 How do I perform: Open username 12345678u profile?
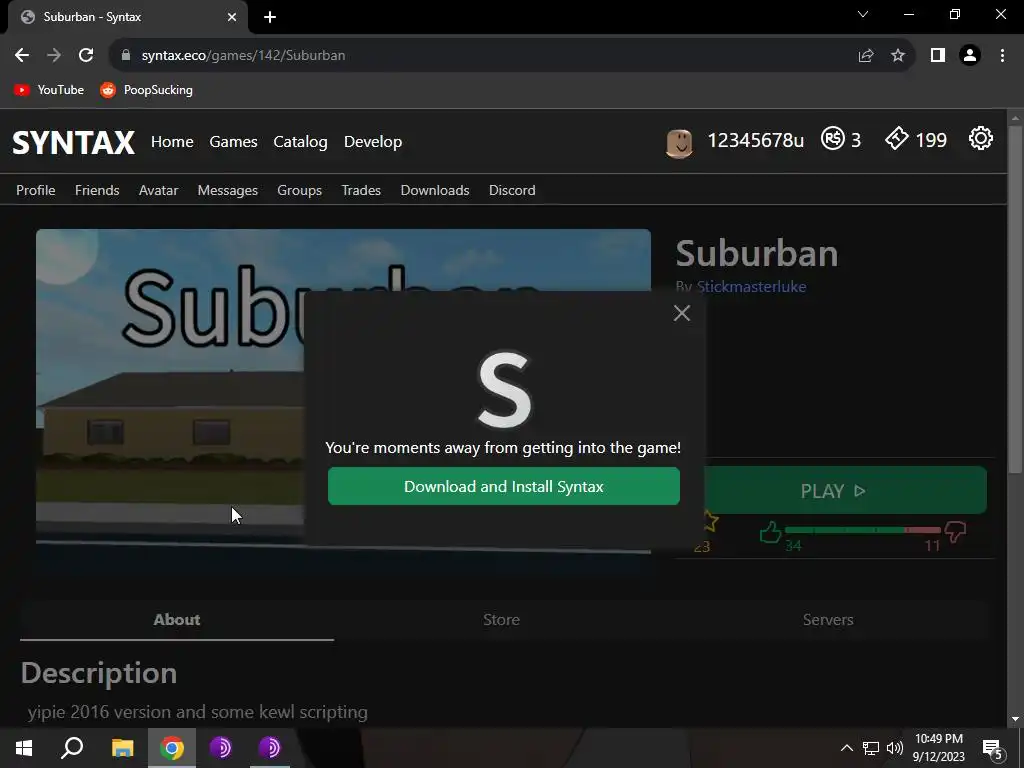[756, 140]
